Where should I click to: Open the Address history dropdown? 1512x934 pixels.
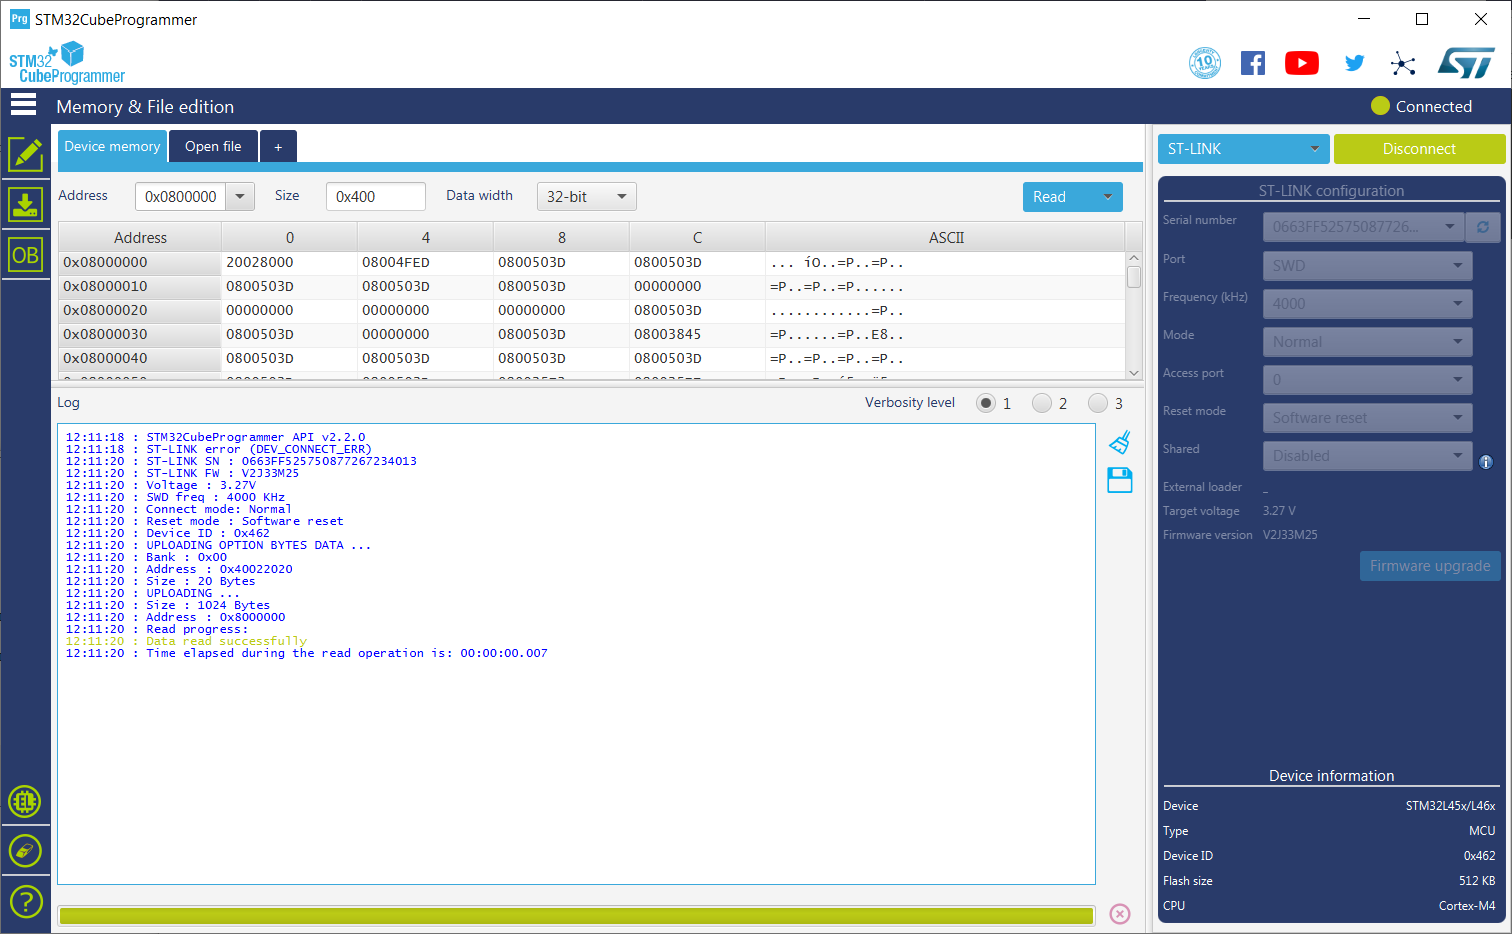click(x=240, y=196)
